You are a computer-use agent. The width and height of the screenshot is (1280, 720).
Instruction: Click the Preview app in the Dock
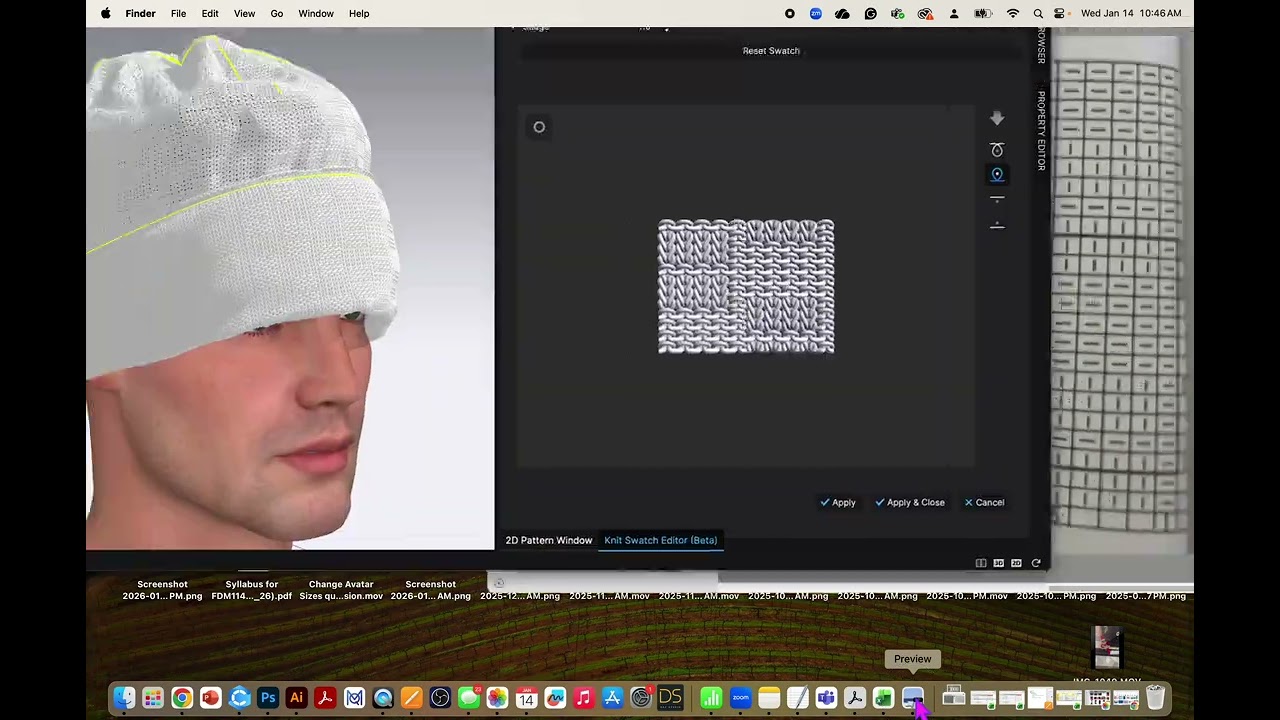(x=912, y=698)
